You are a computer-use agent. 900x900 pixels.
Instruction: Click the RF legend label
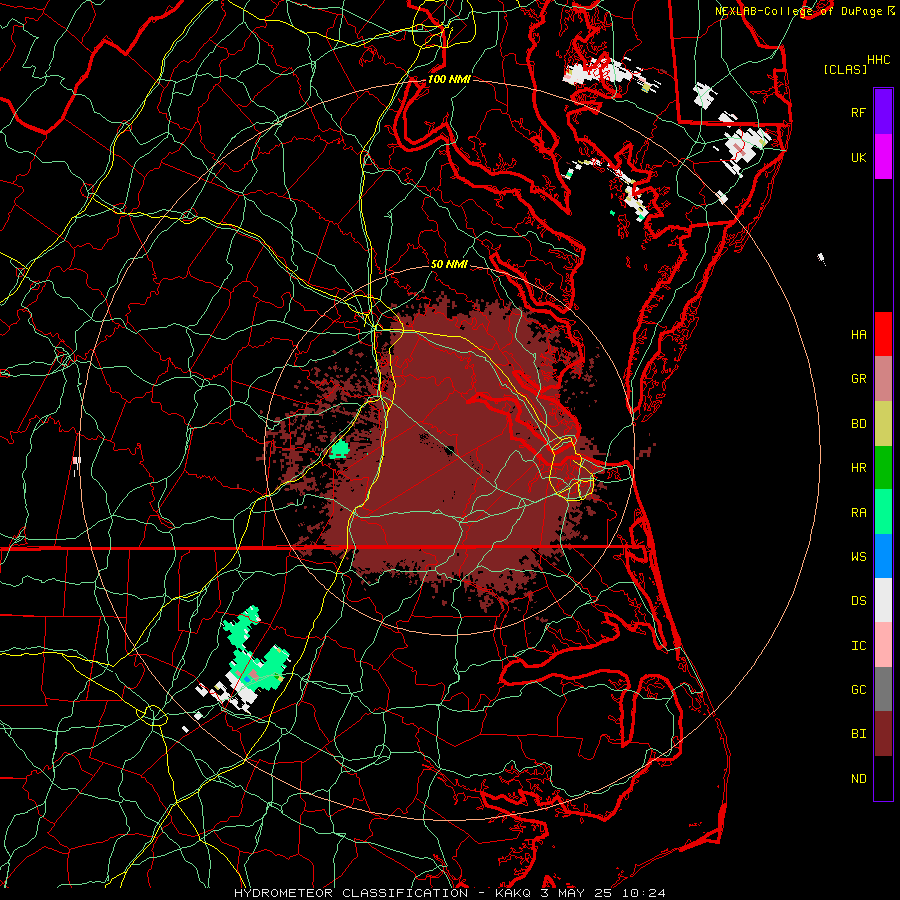(858, 113)
